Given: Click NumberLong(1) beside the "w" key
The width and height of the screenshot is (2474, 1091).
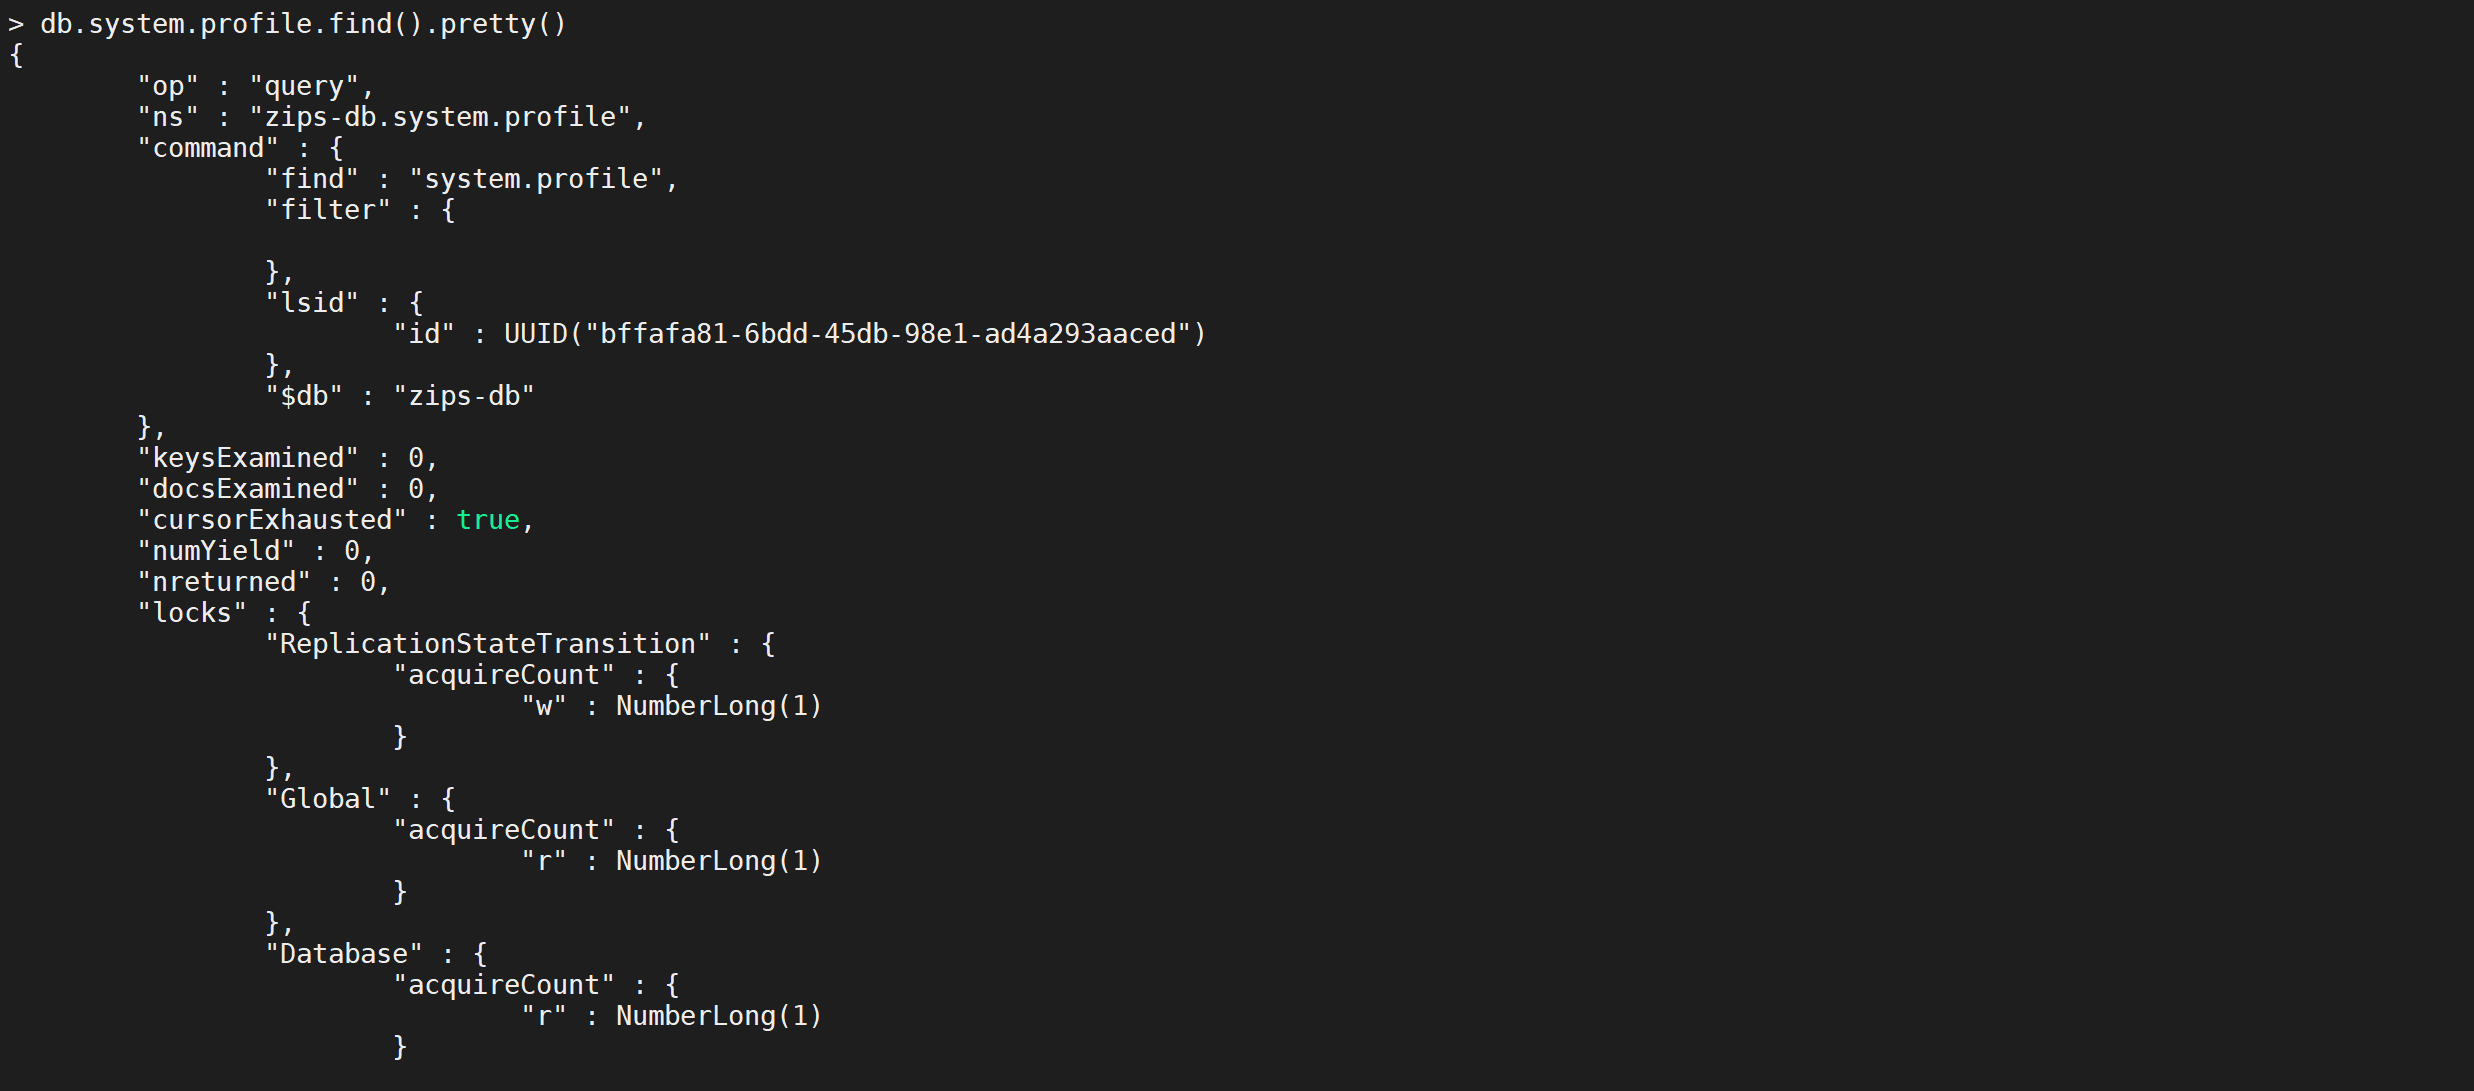Looking at the screenshot, I should tap(719, 707).
